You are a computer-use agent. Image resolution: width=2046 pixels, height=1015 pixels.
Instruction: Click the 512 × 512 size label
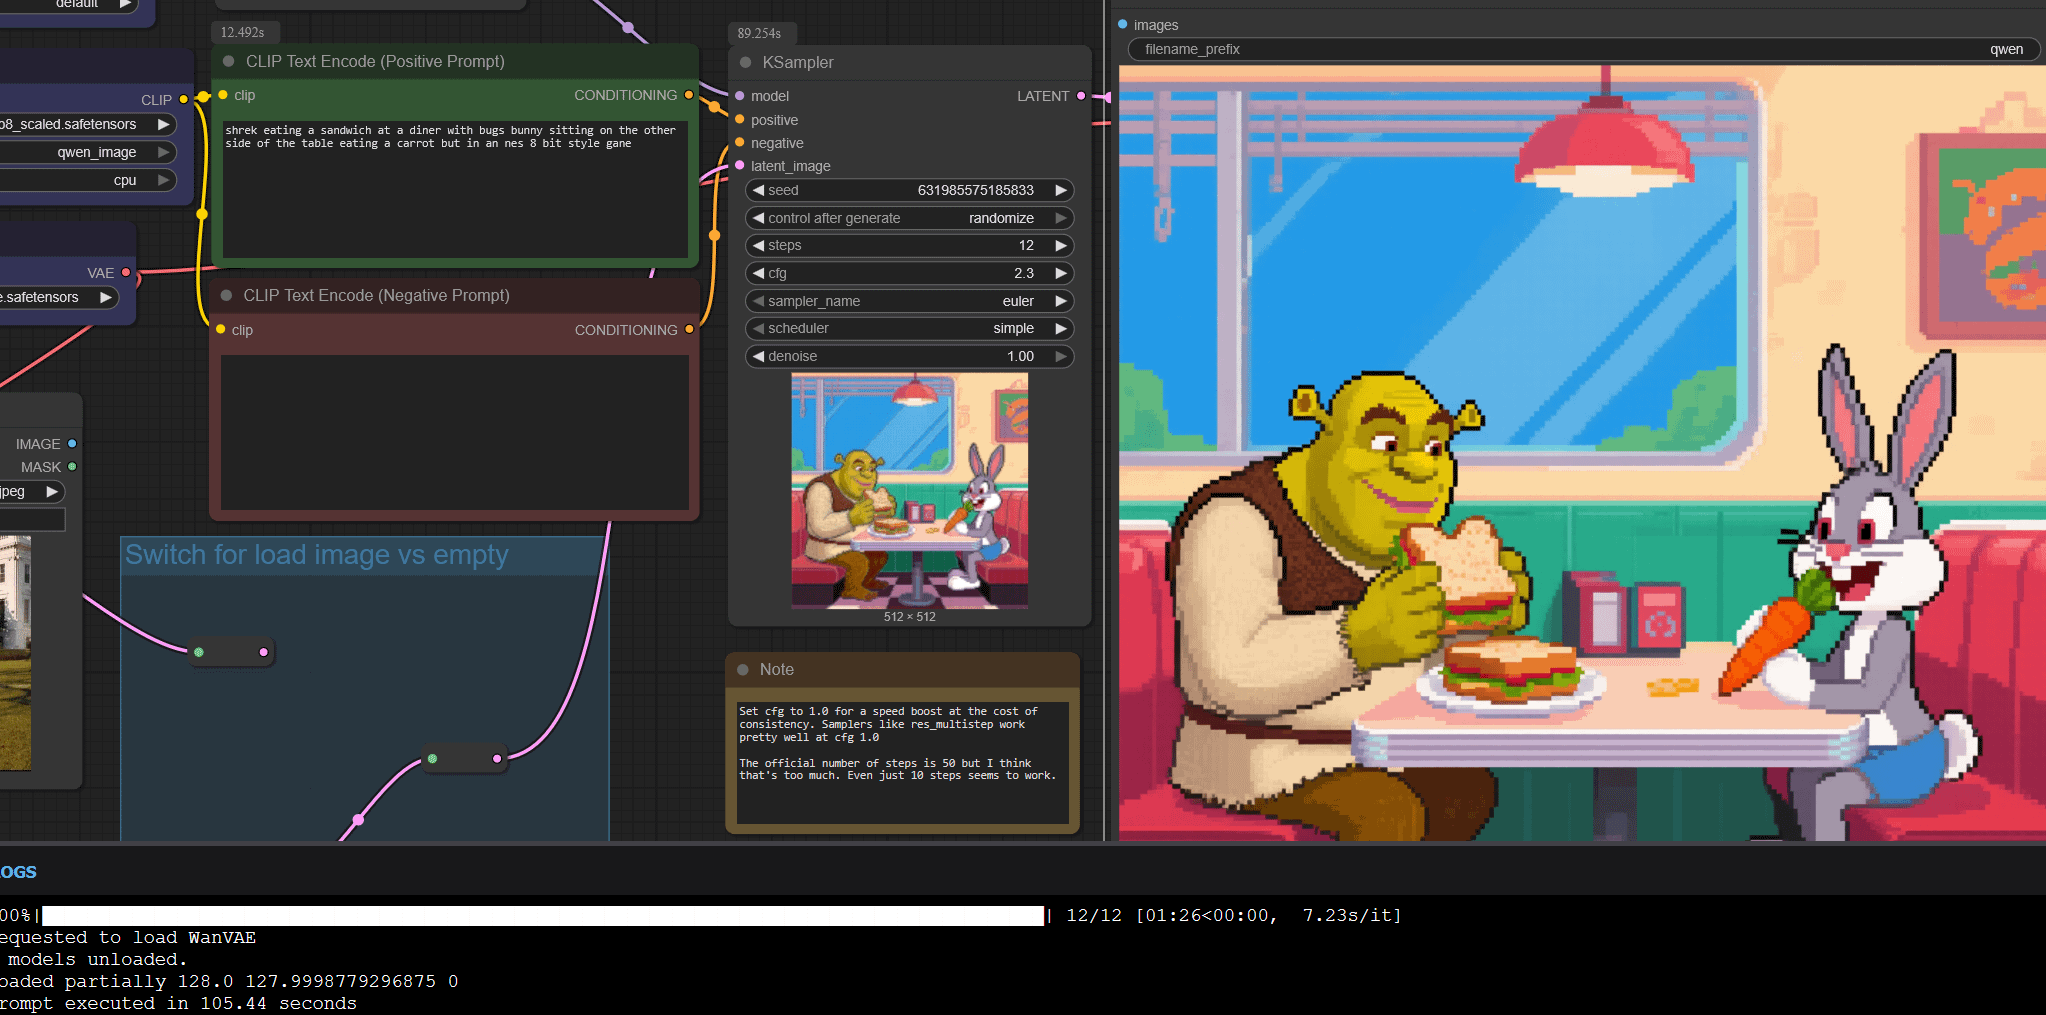(910, 617)
